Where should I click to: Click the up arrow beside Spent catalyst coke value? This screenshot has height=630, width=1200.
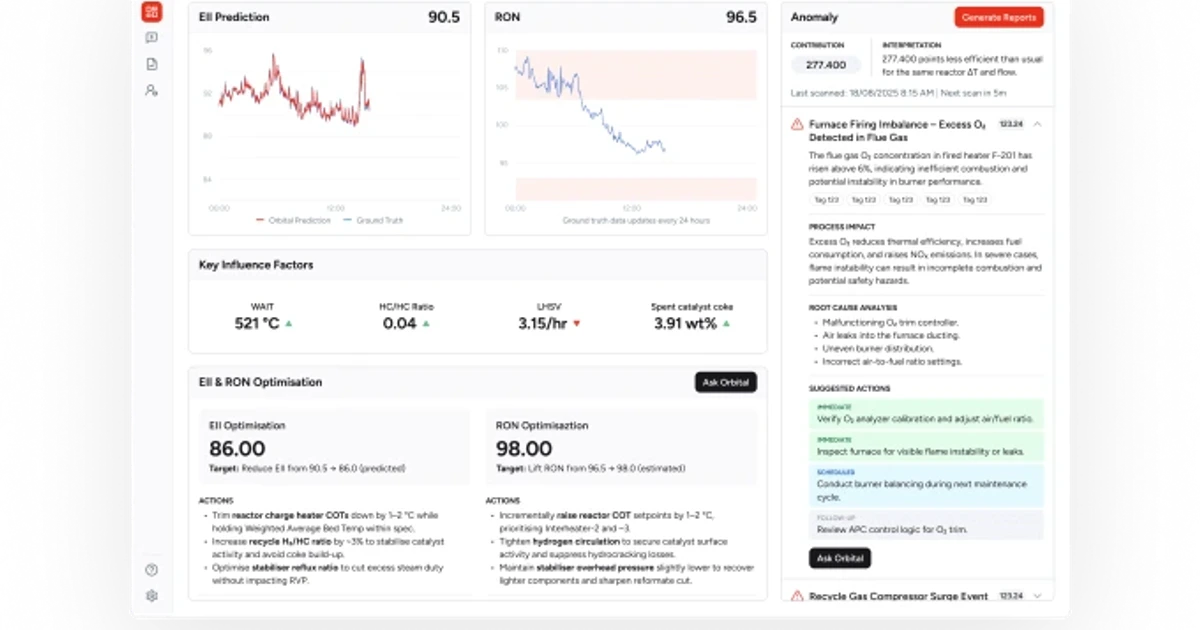pos(726,324)
